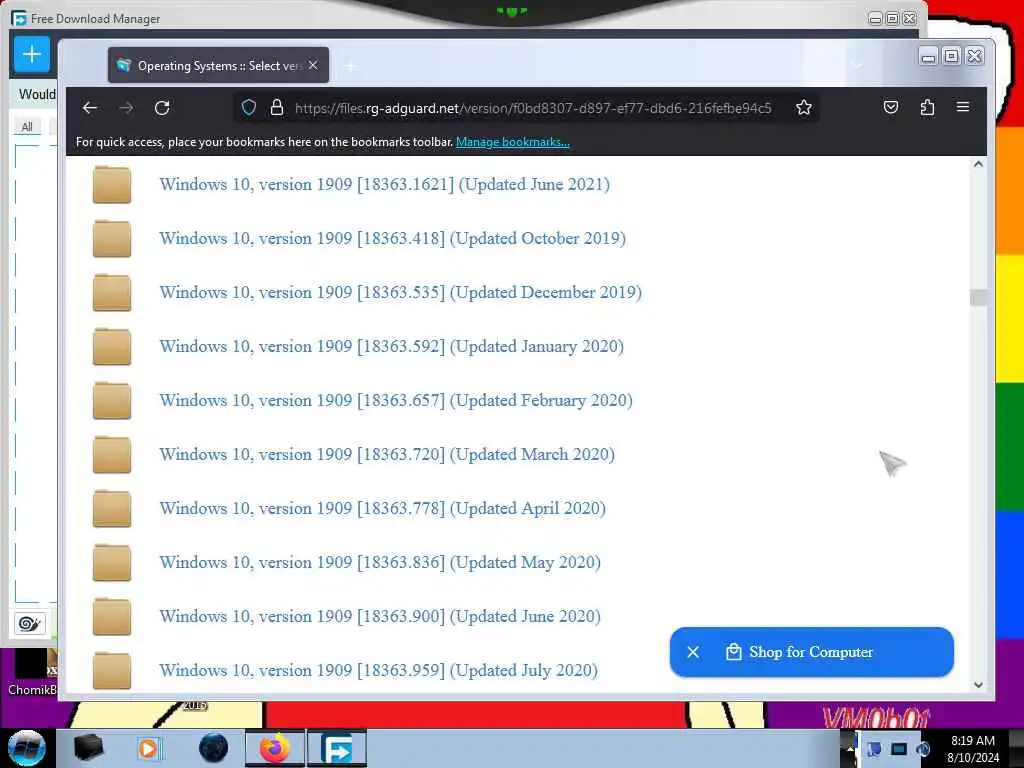
Task: Select the Operating Systems :: Select version tab
Action: 218,65
